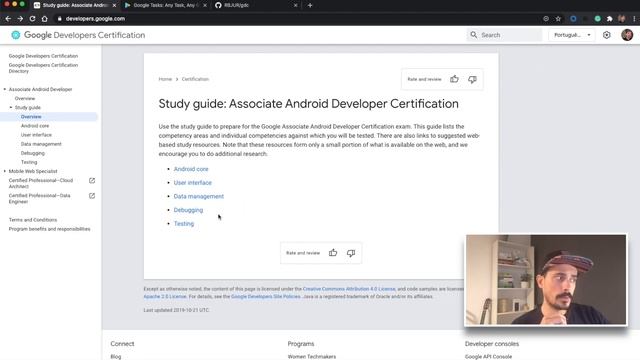Screen dimensions: 640x360
Task: Open the User interface link in list
Action: tap(193, 183)
